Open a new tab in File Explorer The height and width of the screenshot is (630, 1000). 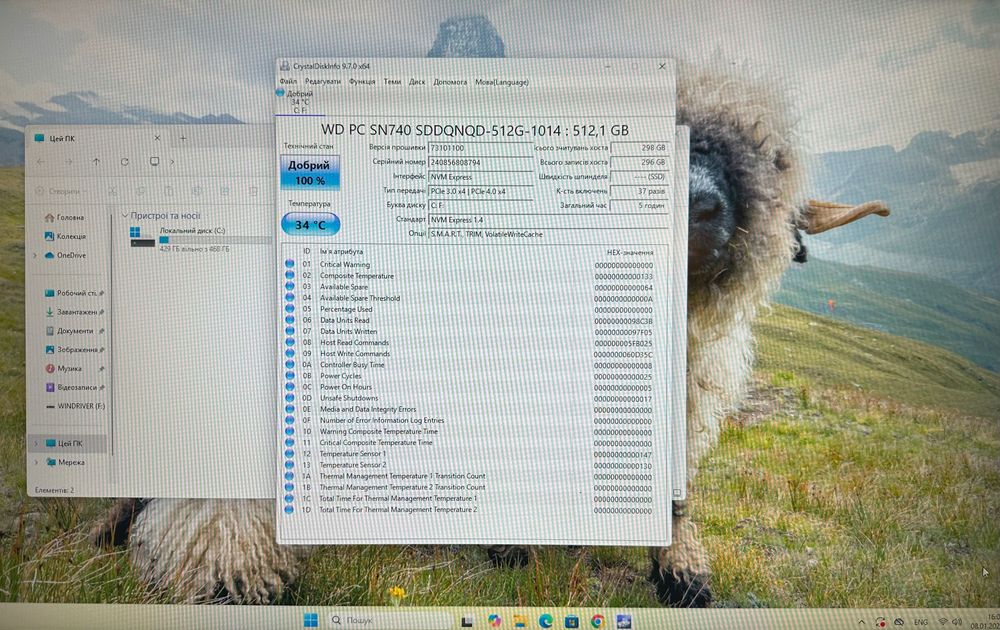click(183, 138)
